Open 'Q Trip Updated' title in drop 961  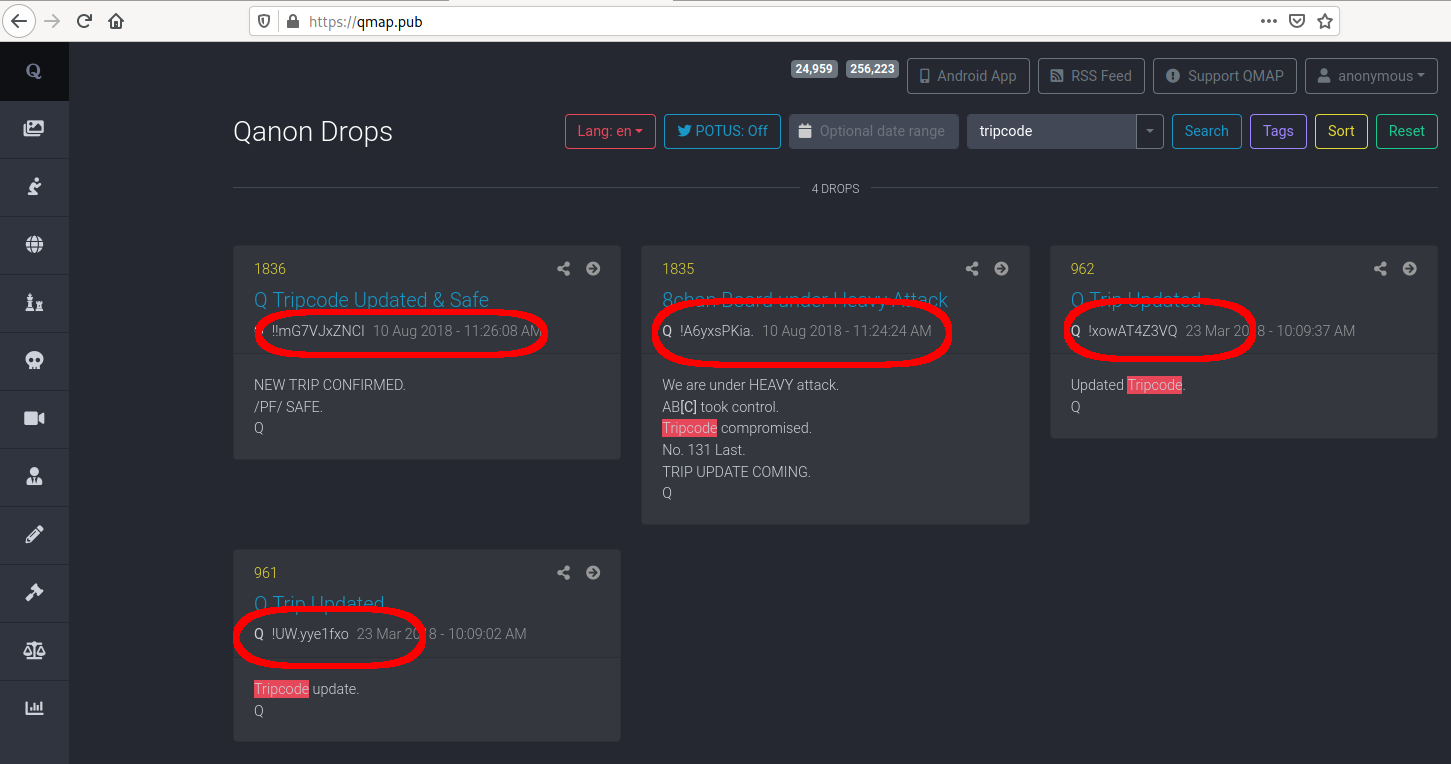(x=319, y=603)
